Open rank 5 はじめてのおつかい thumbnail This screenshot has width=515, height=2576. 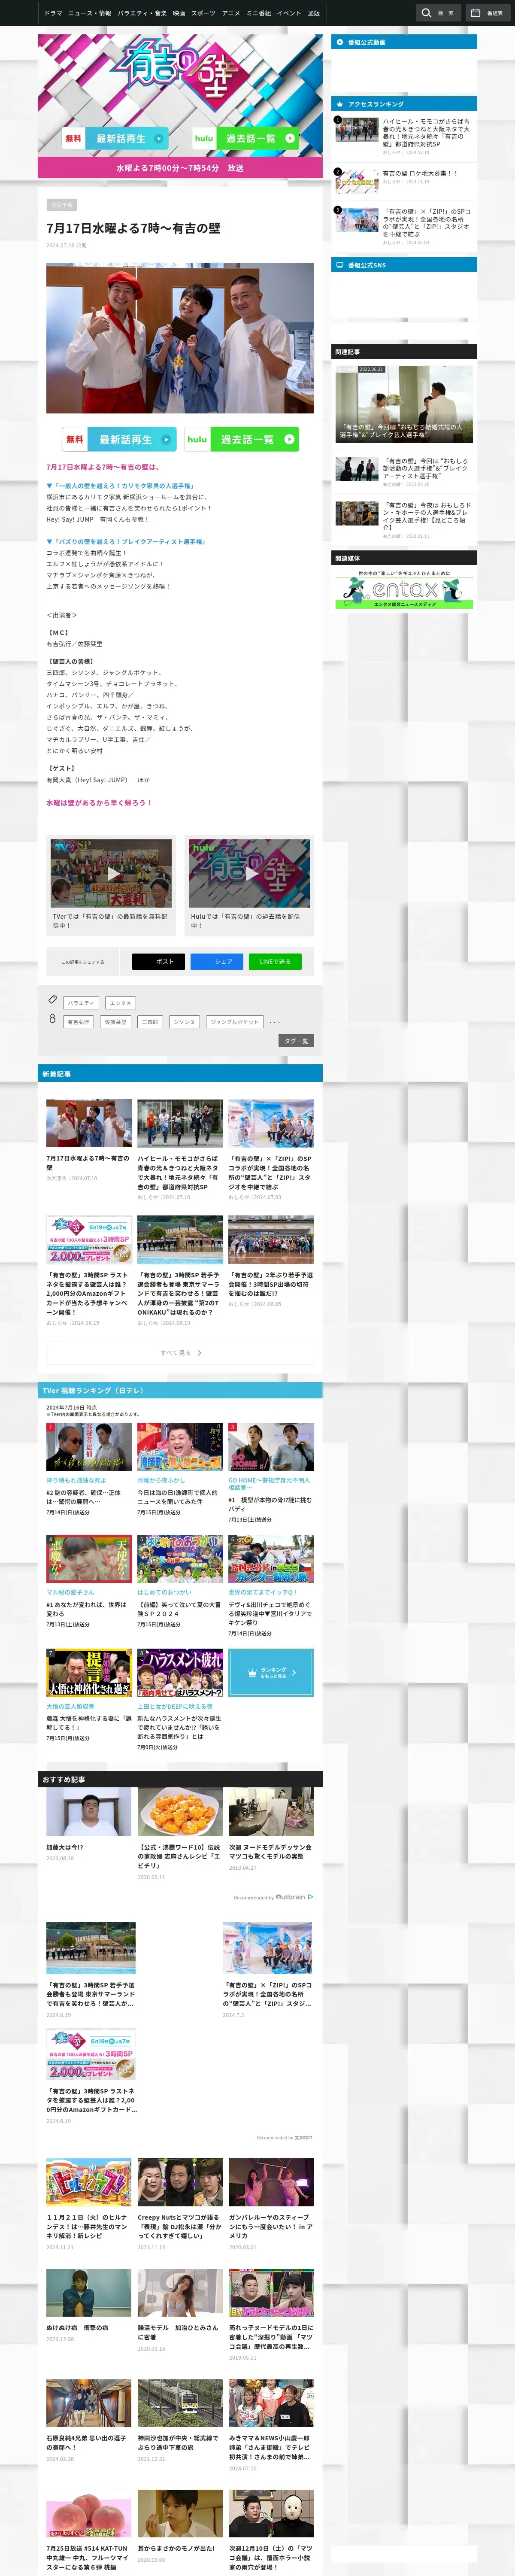[180, 1559]
